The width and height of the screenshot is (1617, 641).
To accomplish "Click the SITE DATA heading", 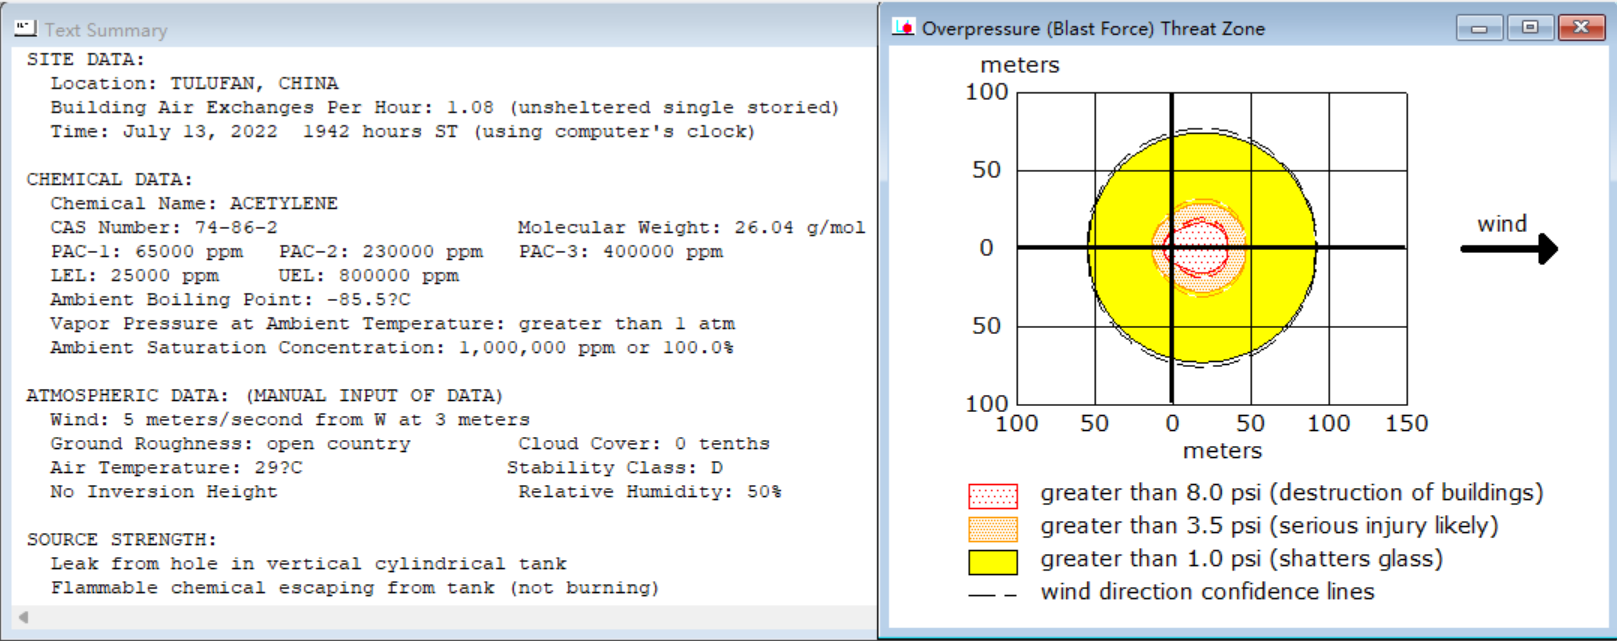I will (85, 59).
